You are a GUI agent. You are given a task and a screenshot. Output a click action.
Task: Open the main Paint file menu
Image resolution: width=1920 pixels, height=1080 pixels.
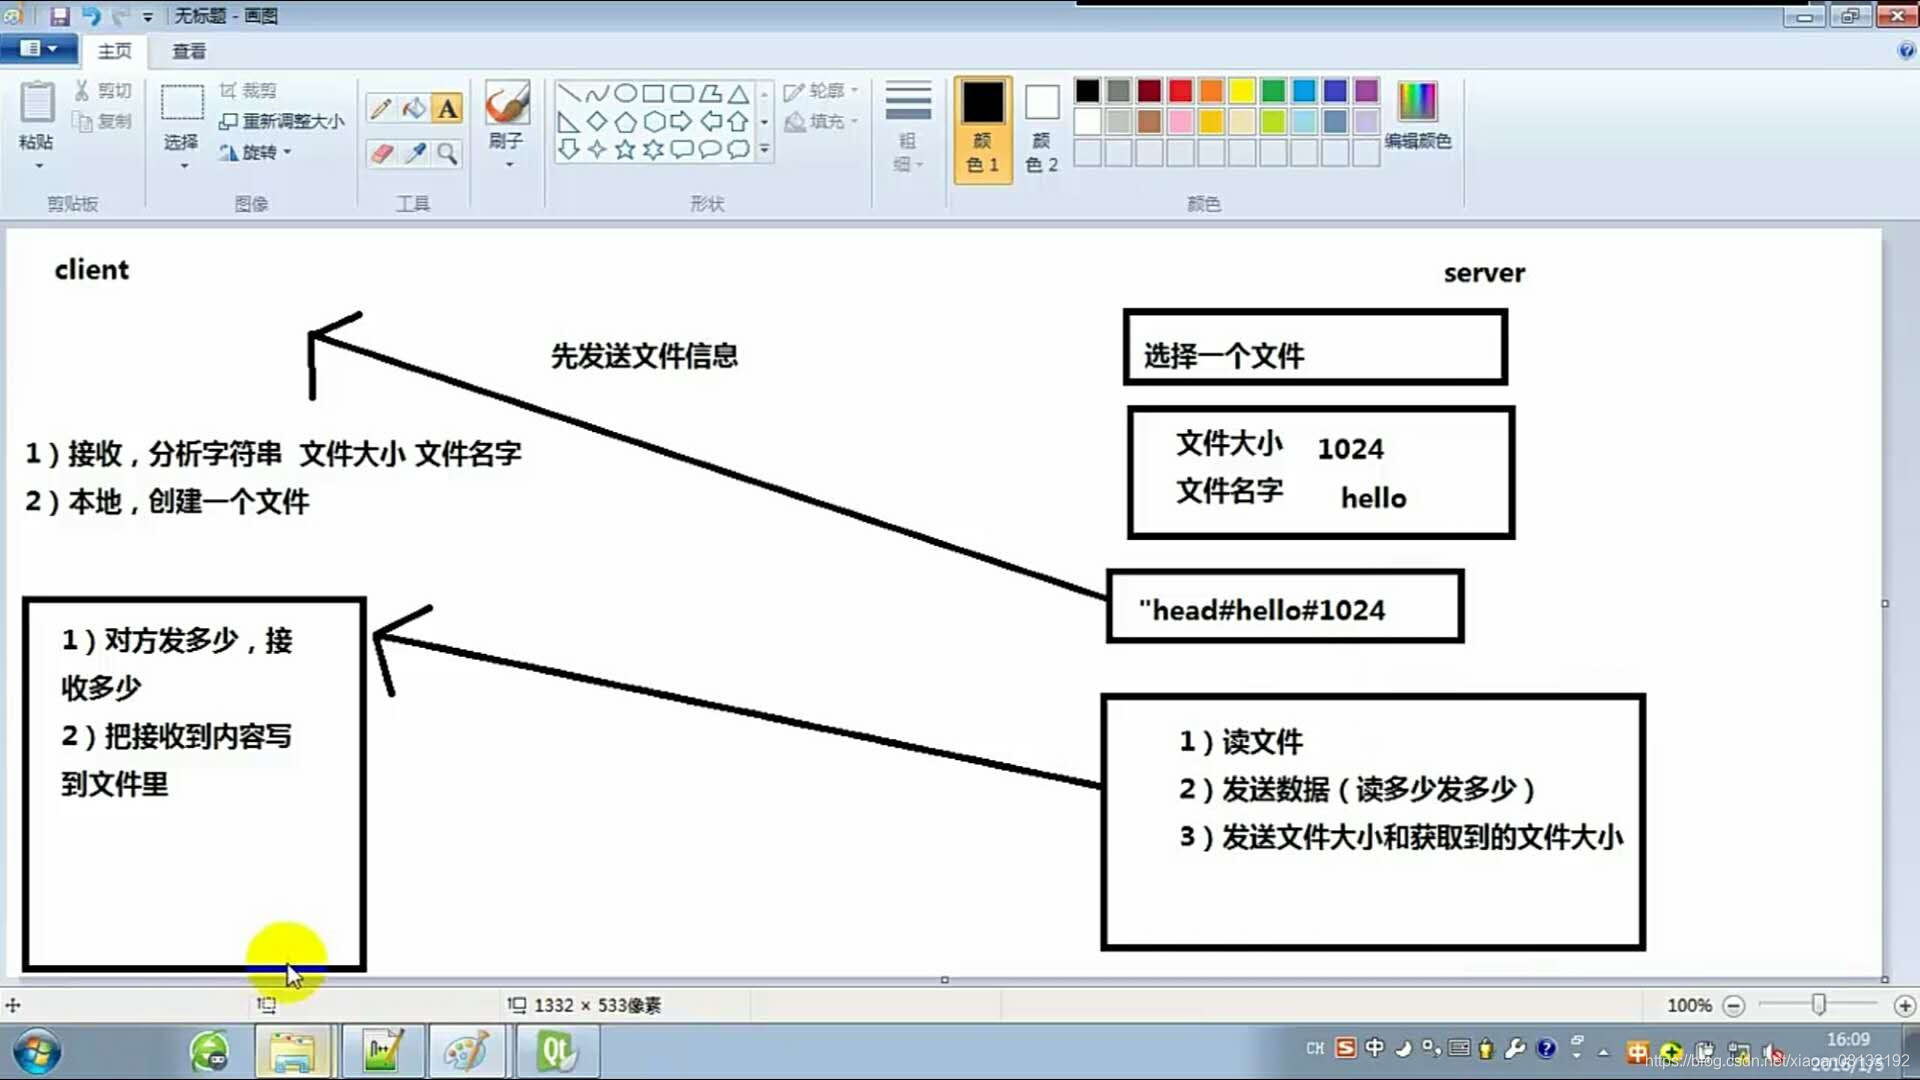point(36,48)
